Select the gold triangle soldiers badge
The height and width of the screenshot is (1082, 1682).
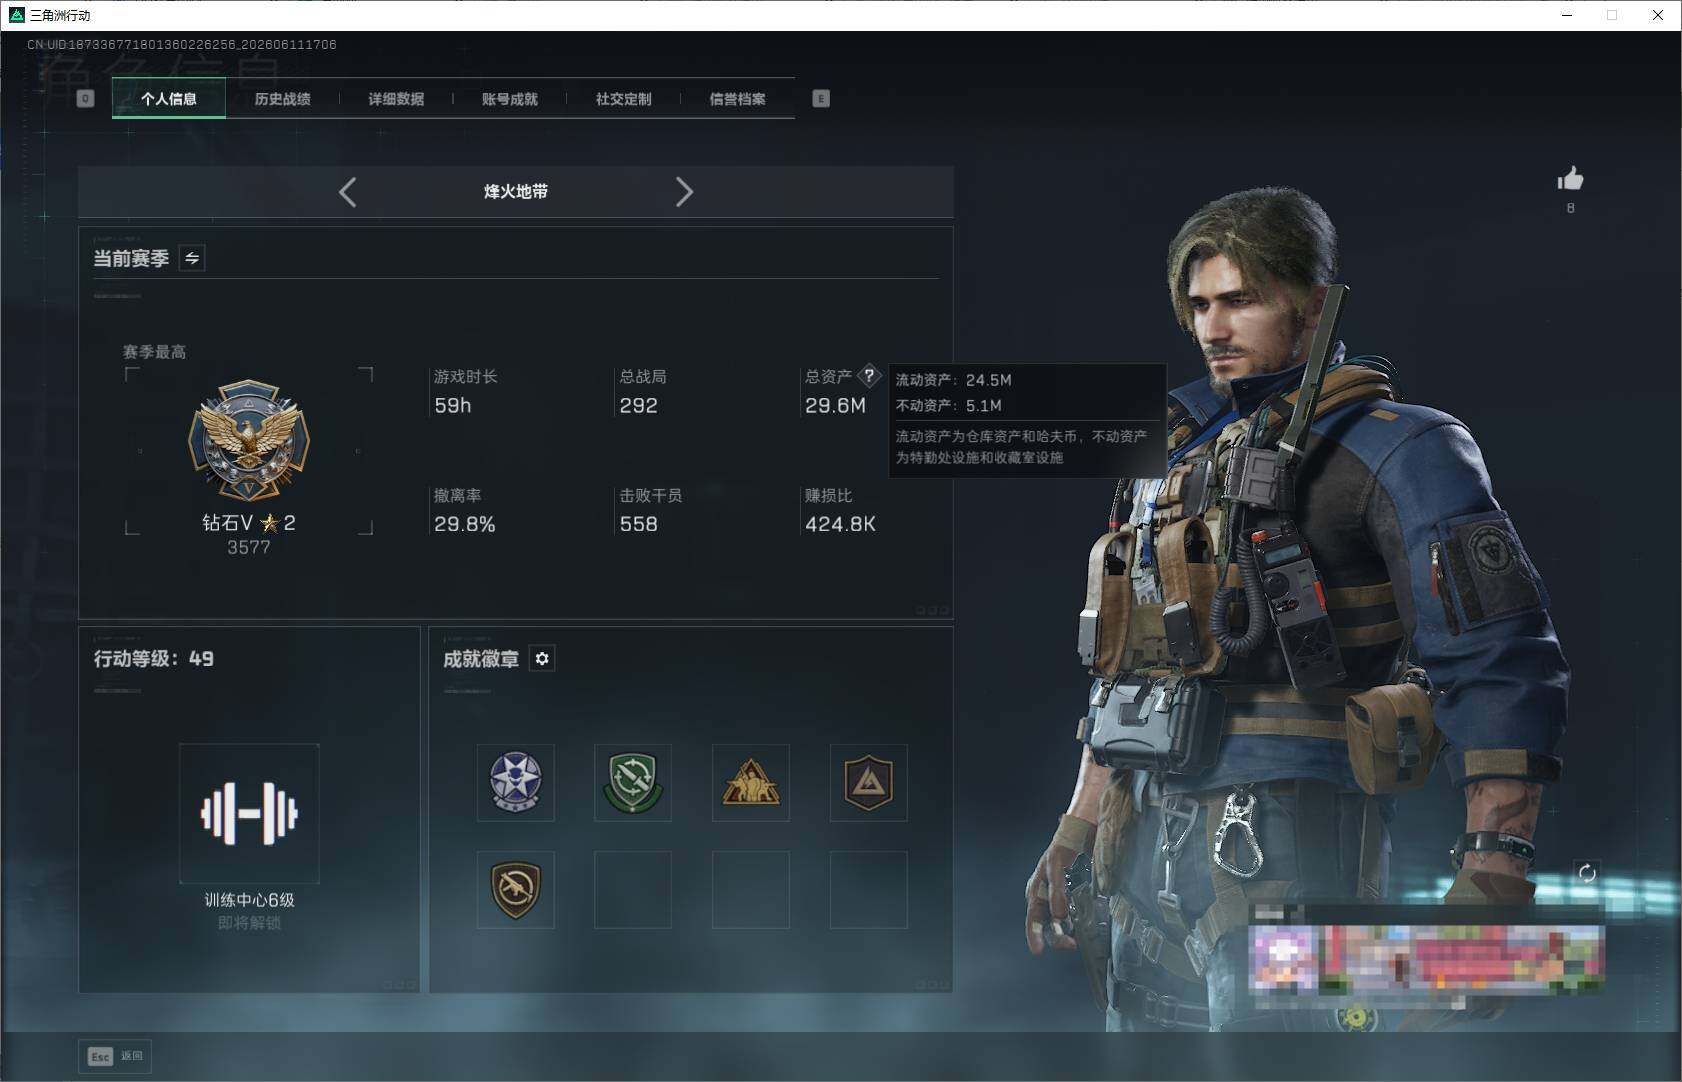(x=751, y=783)
